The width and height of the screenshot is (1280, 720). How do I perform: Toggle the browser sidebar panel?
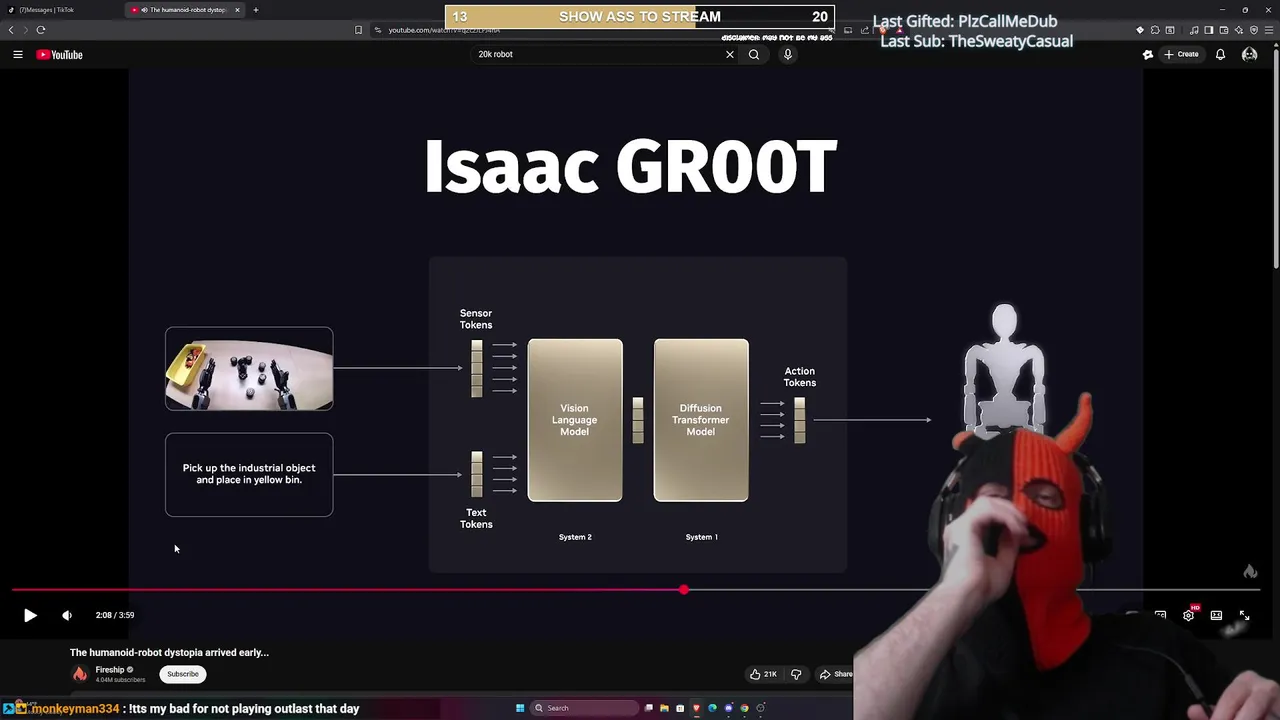(1209, 30)
